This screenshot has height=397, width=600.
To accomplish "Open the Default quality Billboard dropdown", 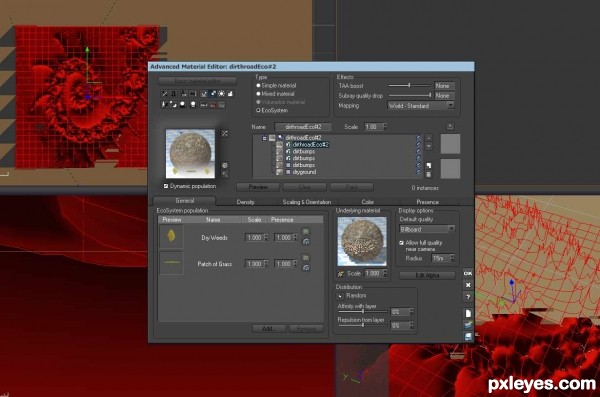I will (x=427, y=229).
